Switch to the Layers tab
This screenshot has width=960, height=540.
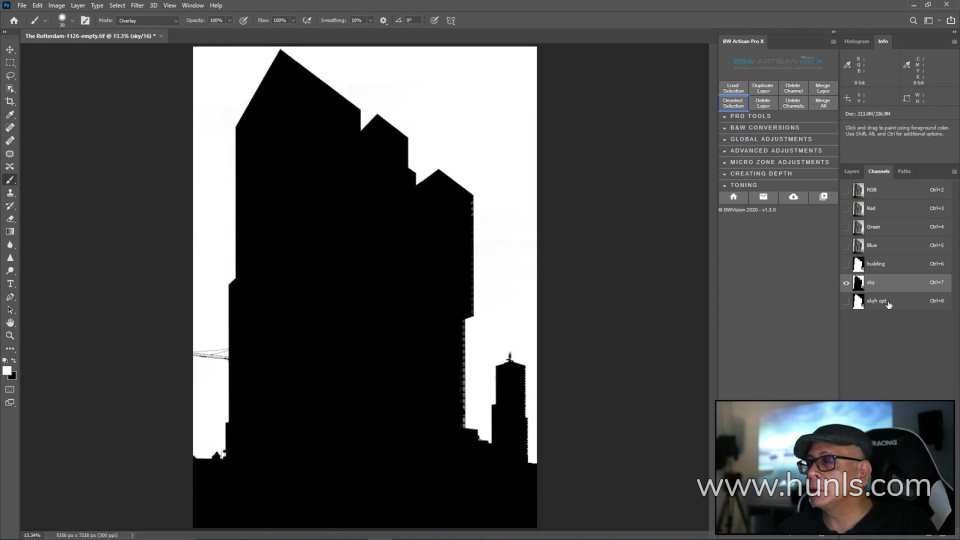coord(851,171)
